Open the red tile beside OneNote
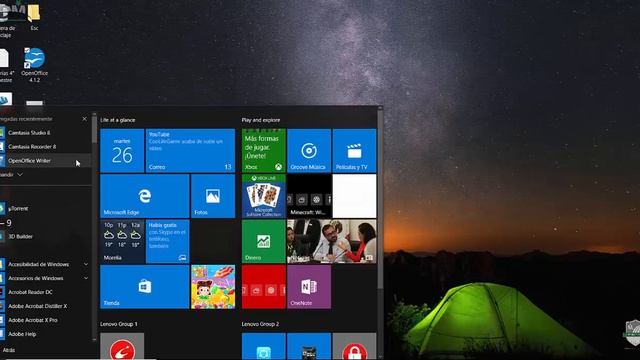The image size is (640, 360). (x=264, y=287)
